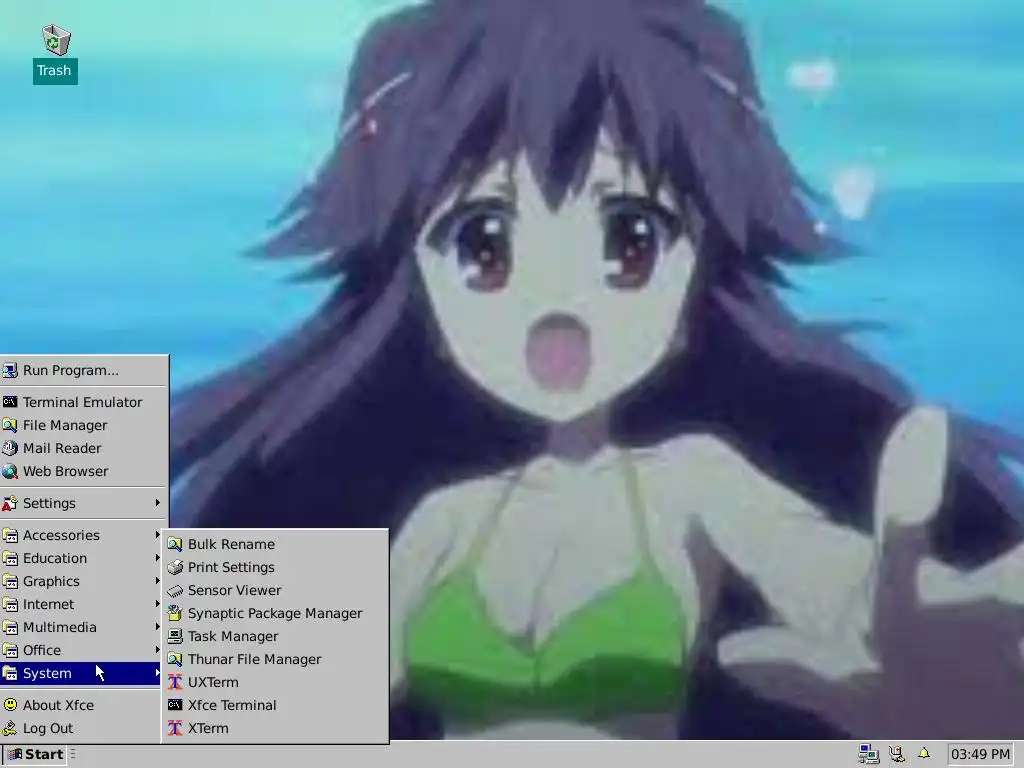This screenshot has width=1024, height=768.
Task: Click the Bulk Rename icon
Action: click(x=174, y=544)
